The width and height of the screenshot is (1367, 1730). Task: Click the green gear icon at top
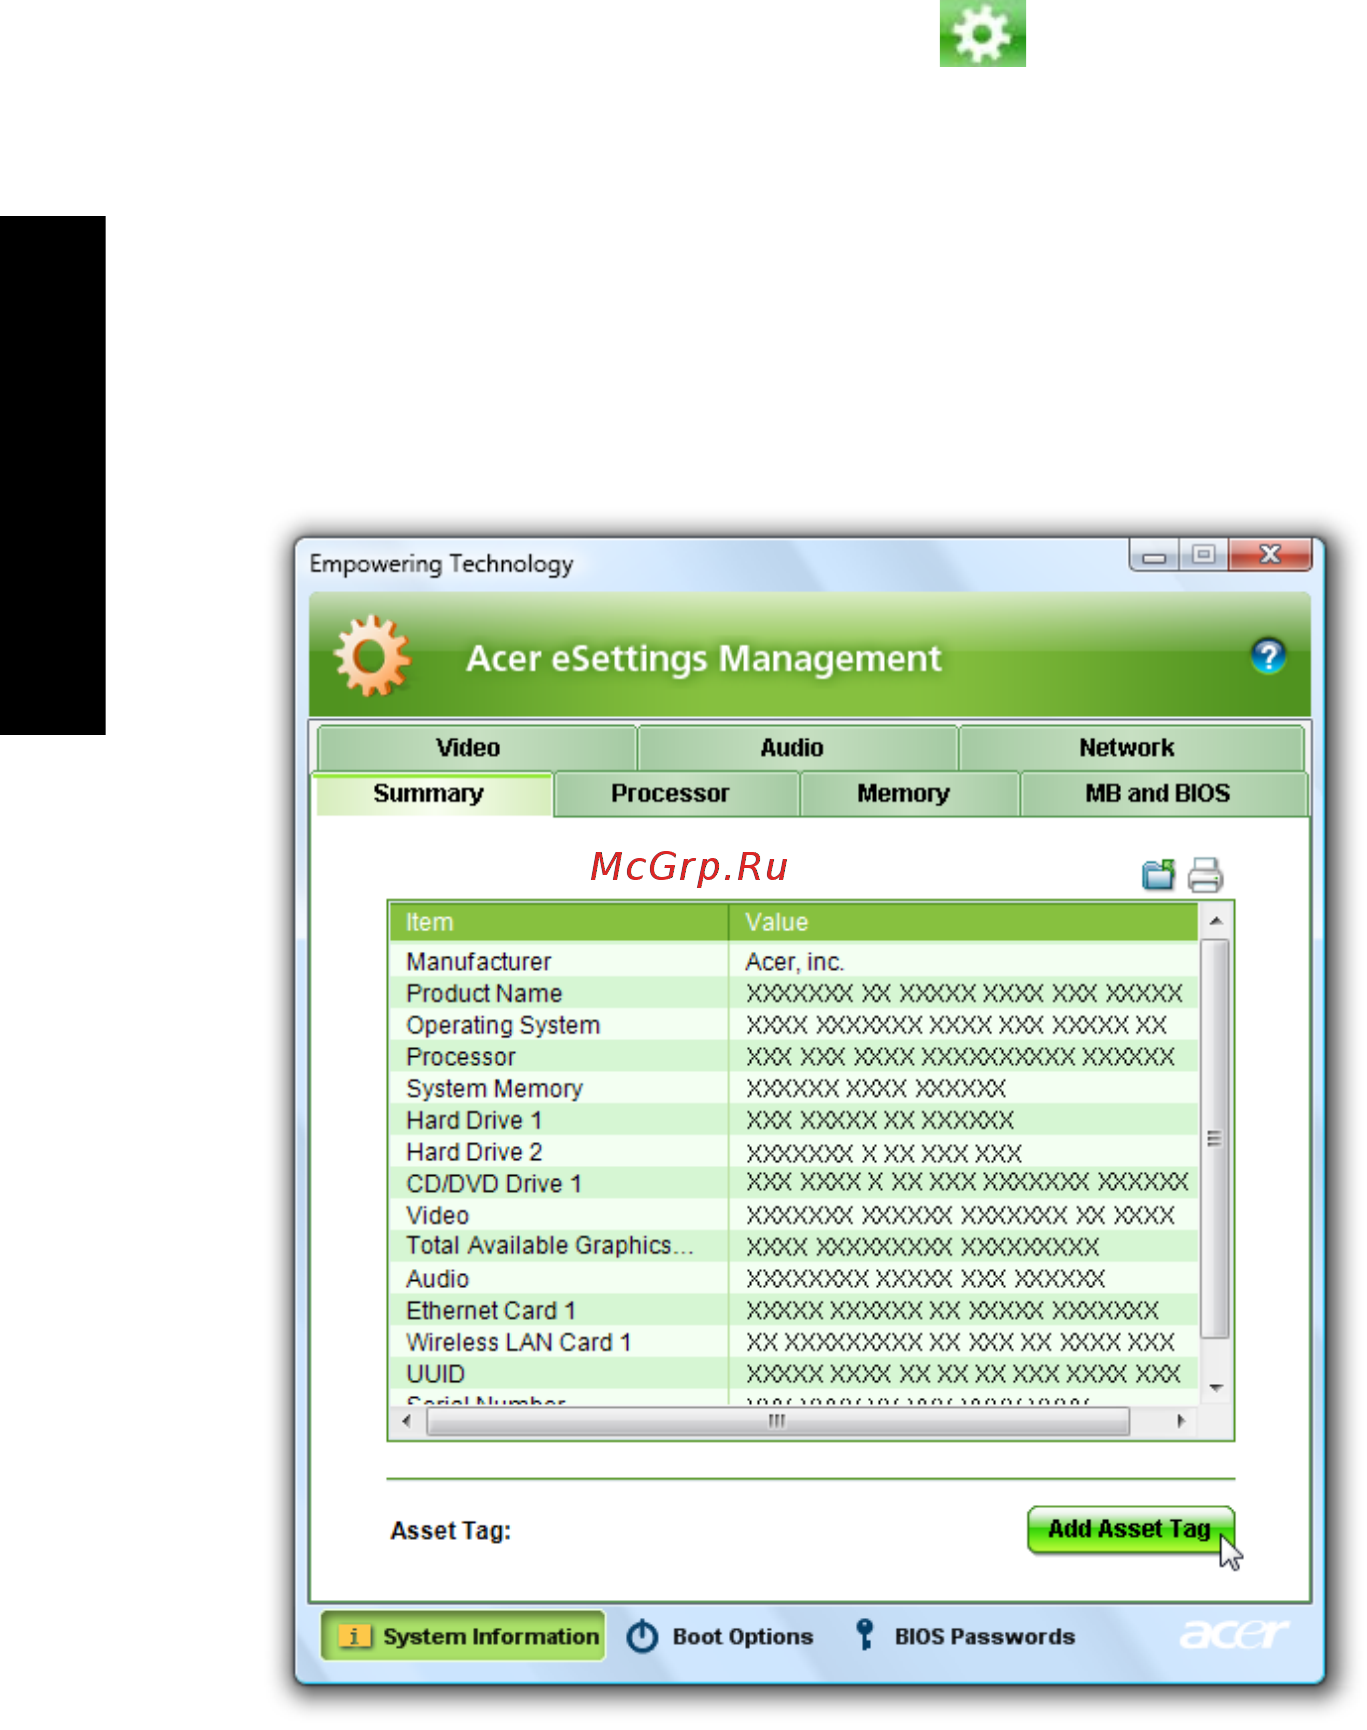point(982,33)
